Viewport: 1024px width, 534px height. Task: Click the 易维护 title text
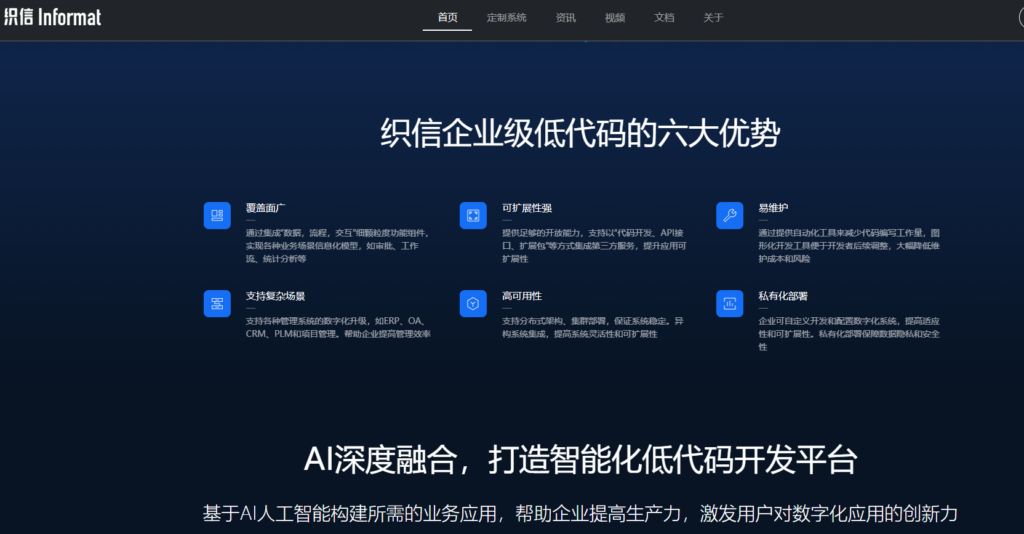[x=773, y=208]
